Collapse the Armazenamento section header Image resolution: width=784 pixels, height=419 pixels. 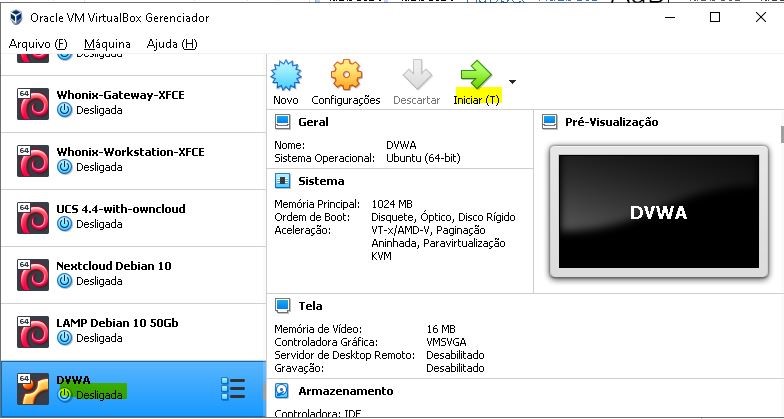tap(345, 391)
